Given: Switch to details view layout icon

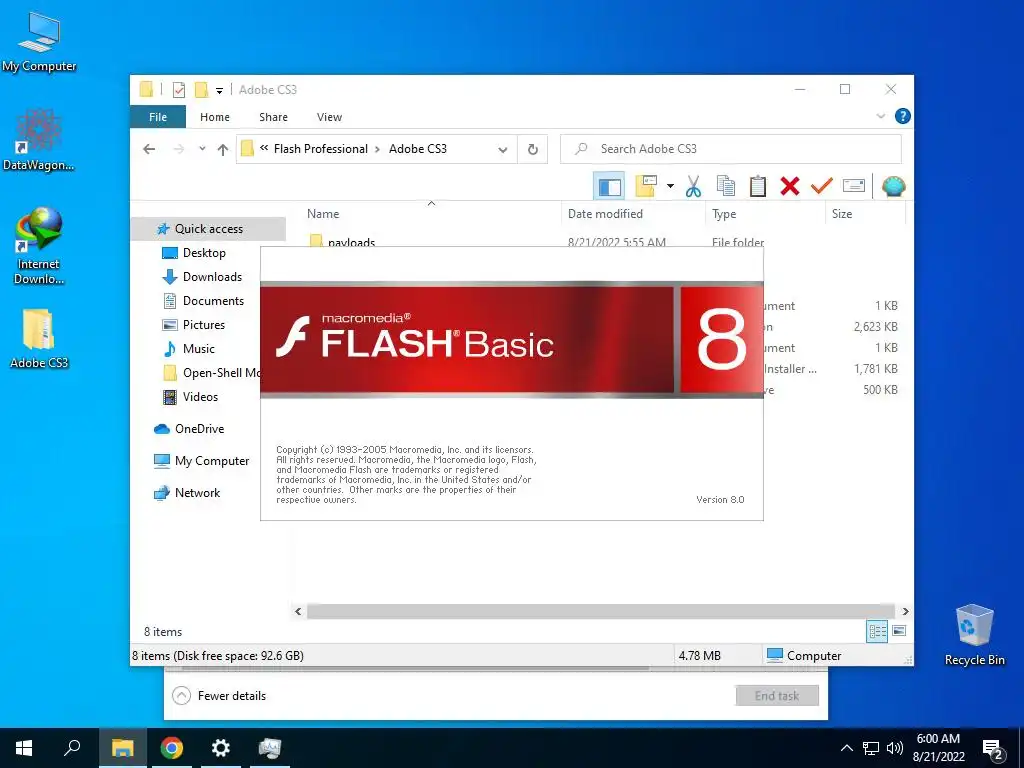Looking at the screenshot, I should pyautogui.click(x=877, y=631).
